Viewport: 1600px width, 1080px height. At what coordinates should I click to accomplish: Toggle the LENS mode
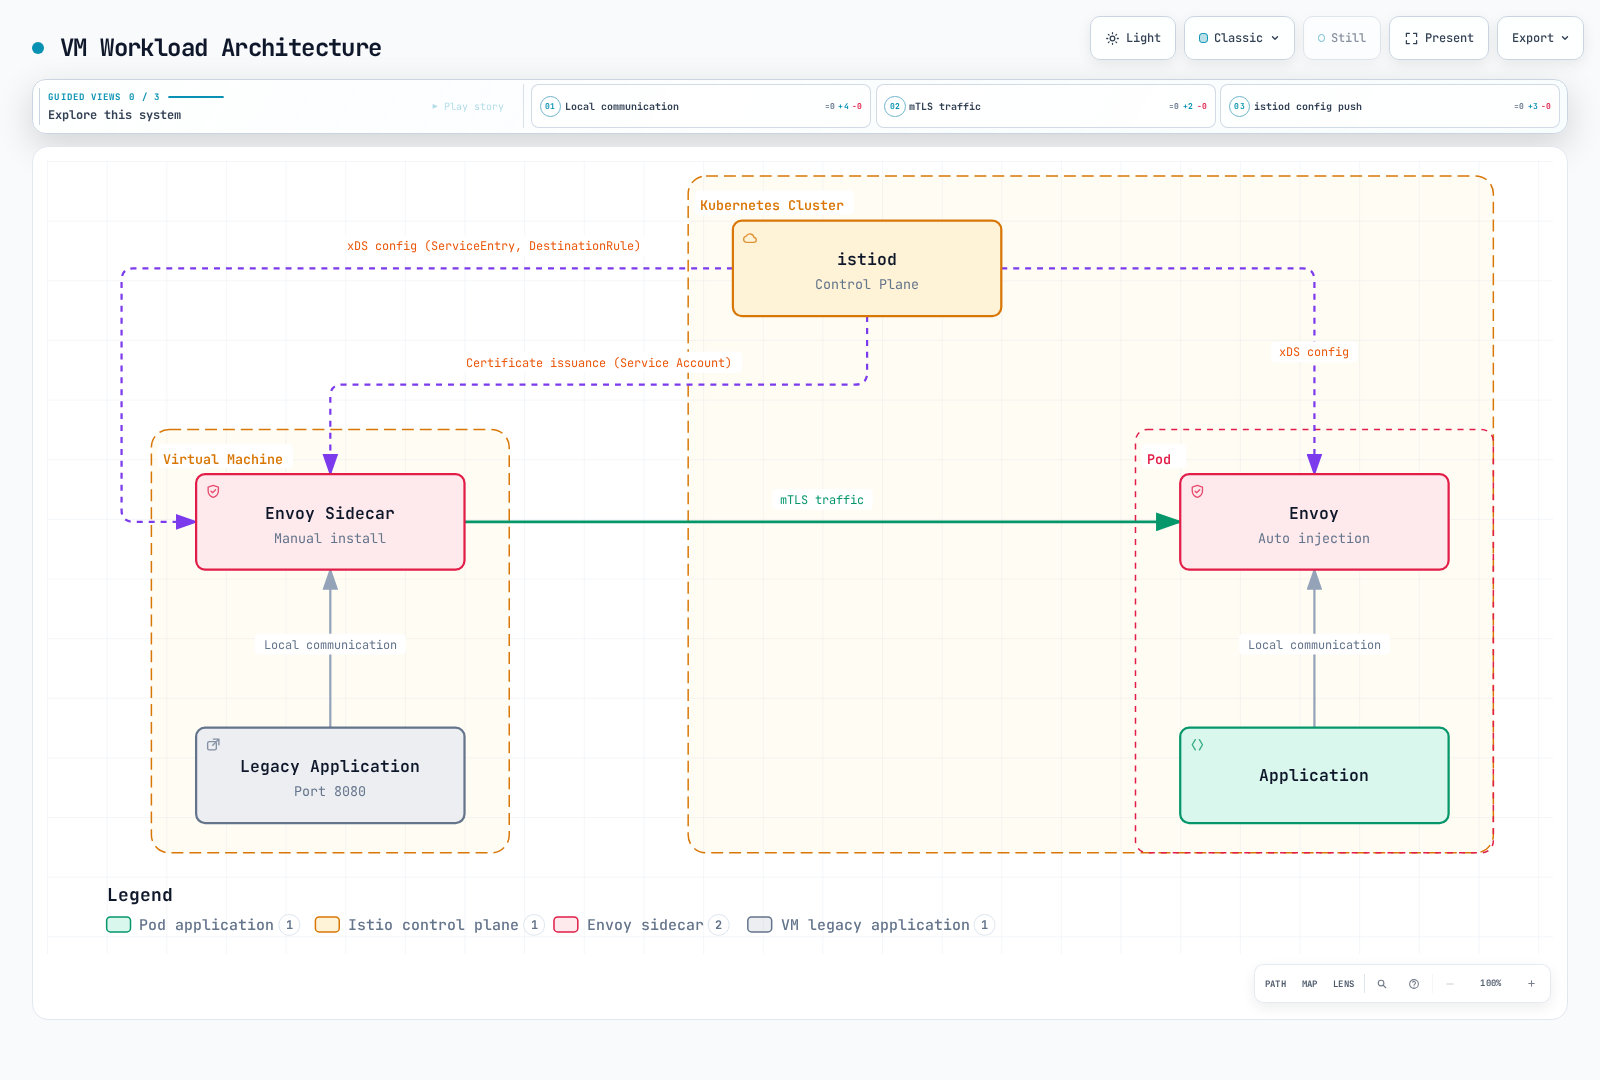[x=1344, y=984]
